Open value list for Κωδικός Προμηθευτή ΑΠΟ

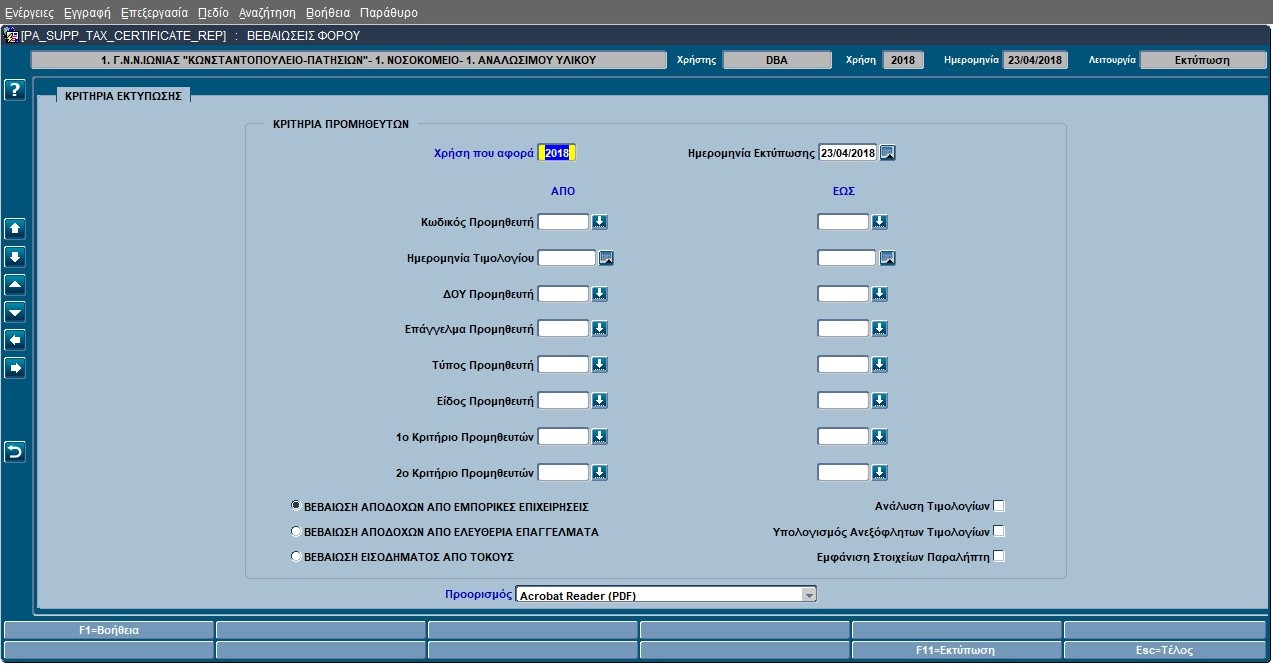pos(600,222)
